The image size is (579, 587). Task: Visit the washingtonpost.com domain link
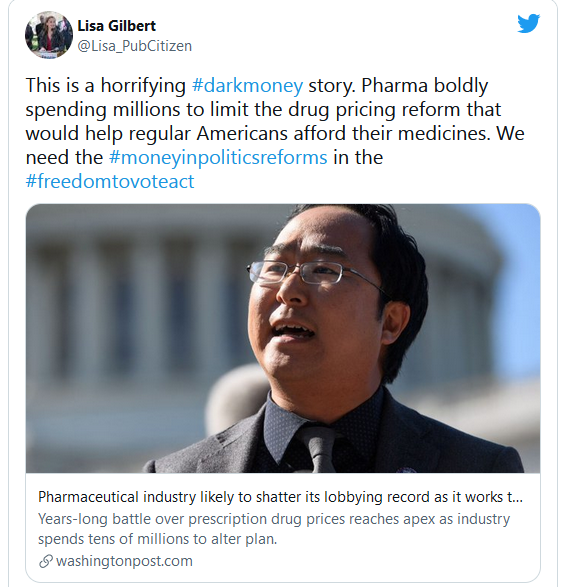click(x=124, y=561)
